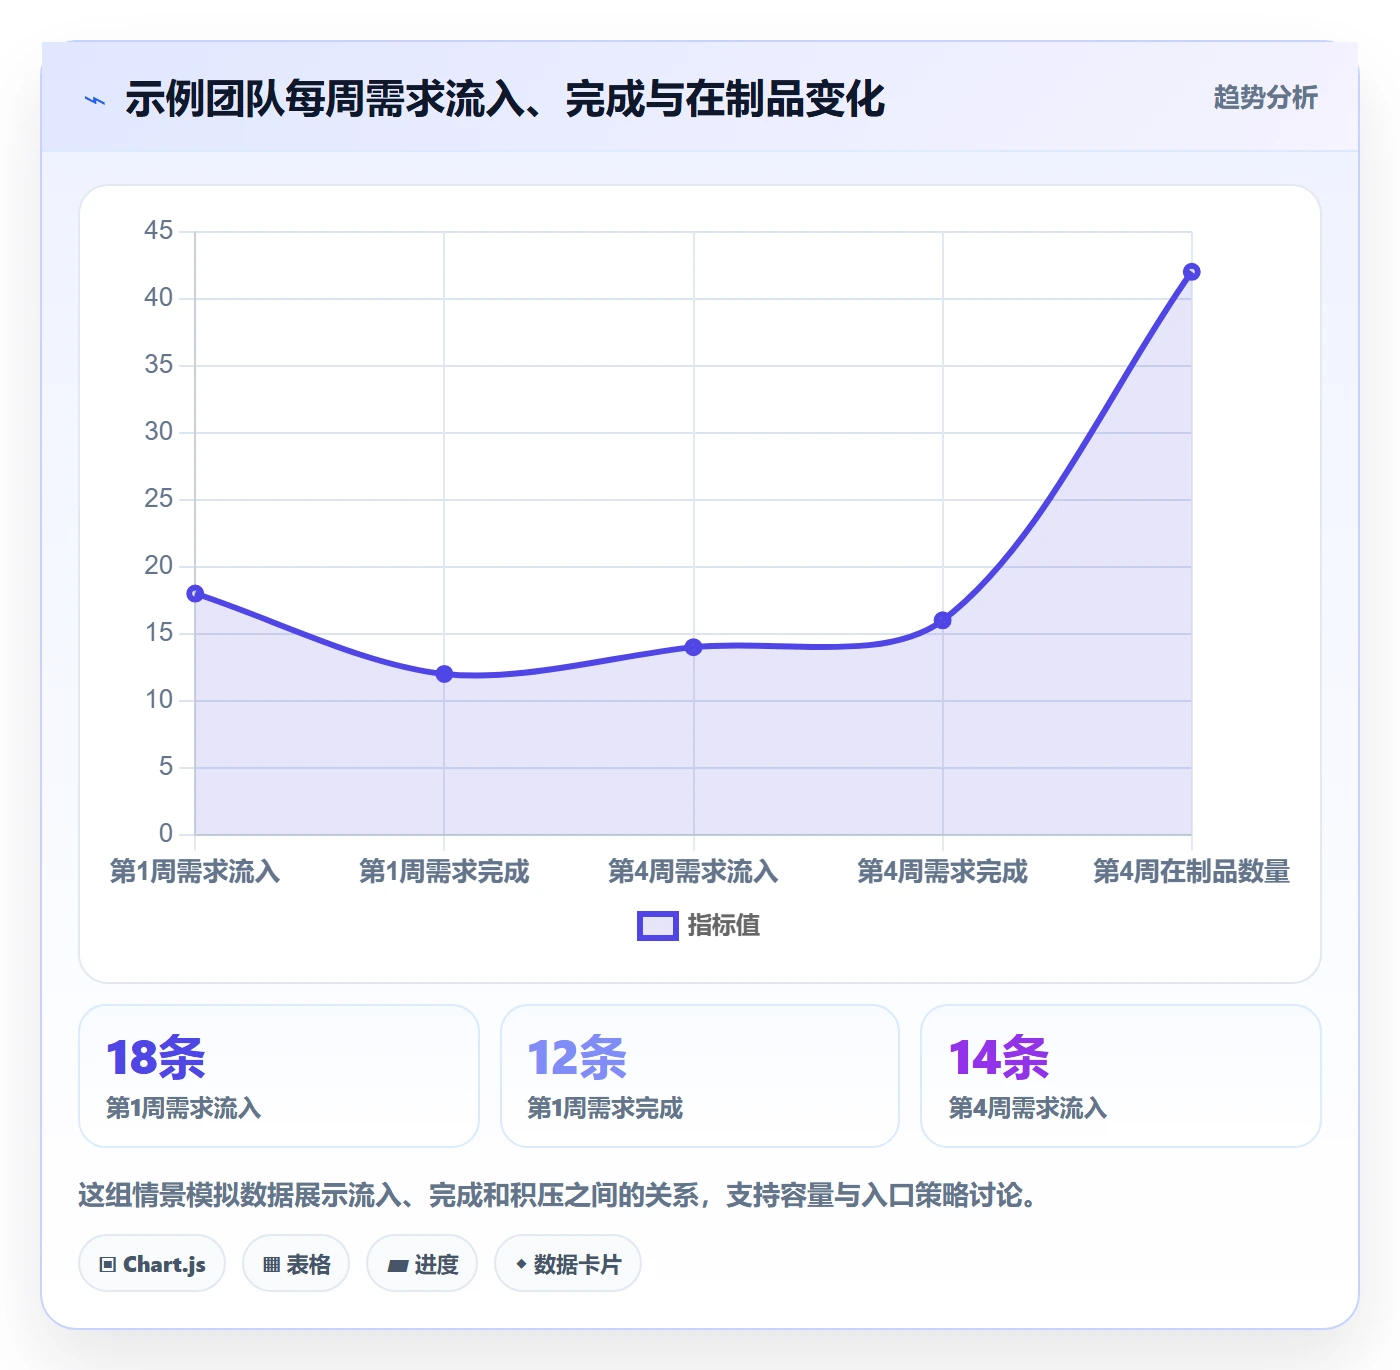Click the x-axis label 第4周在制品数量
The width and height of the screenshot is (1400, 1370).
point(1191,872)
